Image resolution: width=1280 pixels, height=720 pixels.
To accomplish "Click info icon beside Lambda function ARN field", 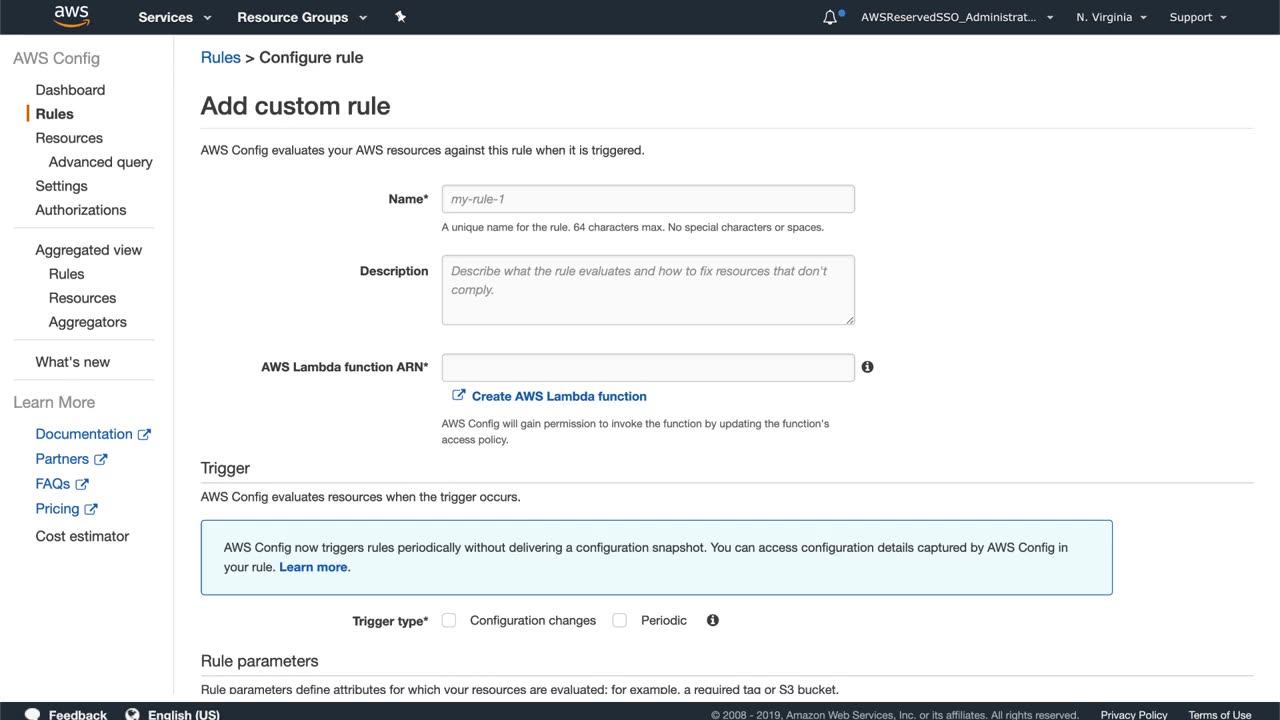I will pos(867,367).
